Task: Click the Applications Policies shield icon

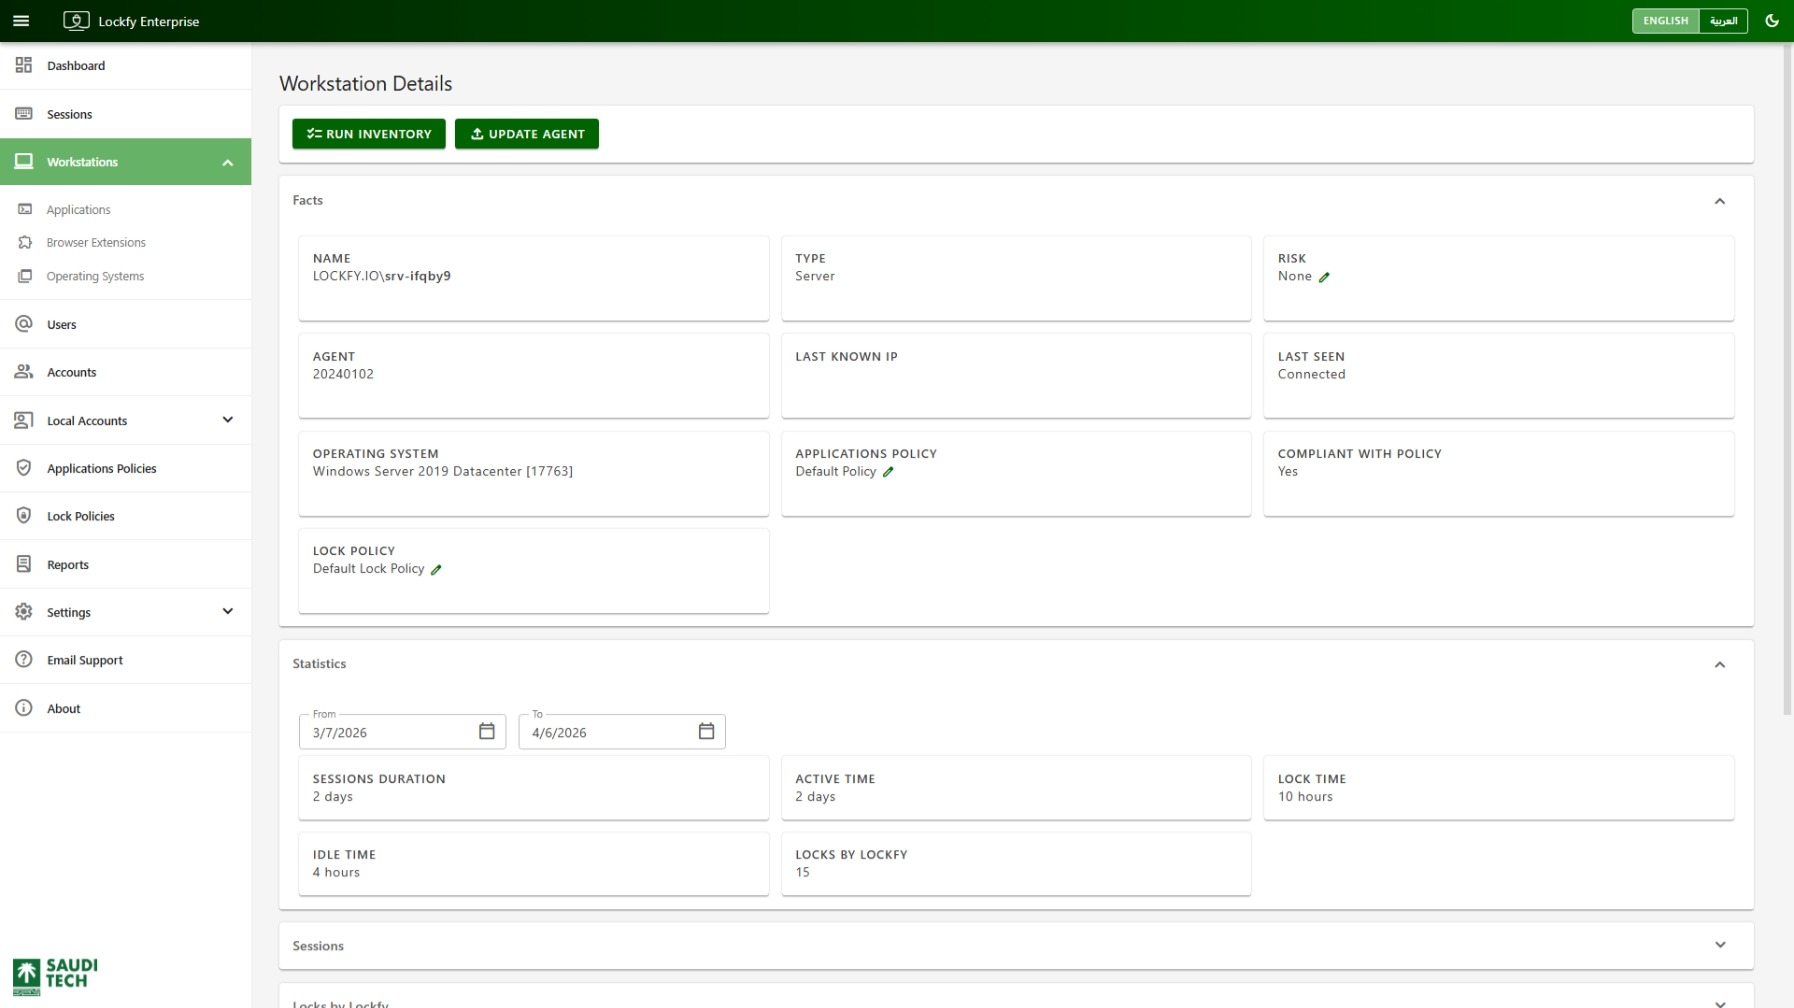Action: 24,468
